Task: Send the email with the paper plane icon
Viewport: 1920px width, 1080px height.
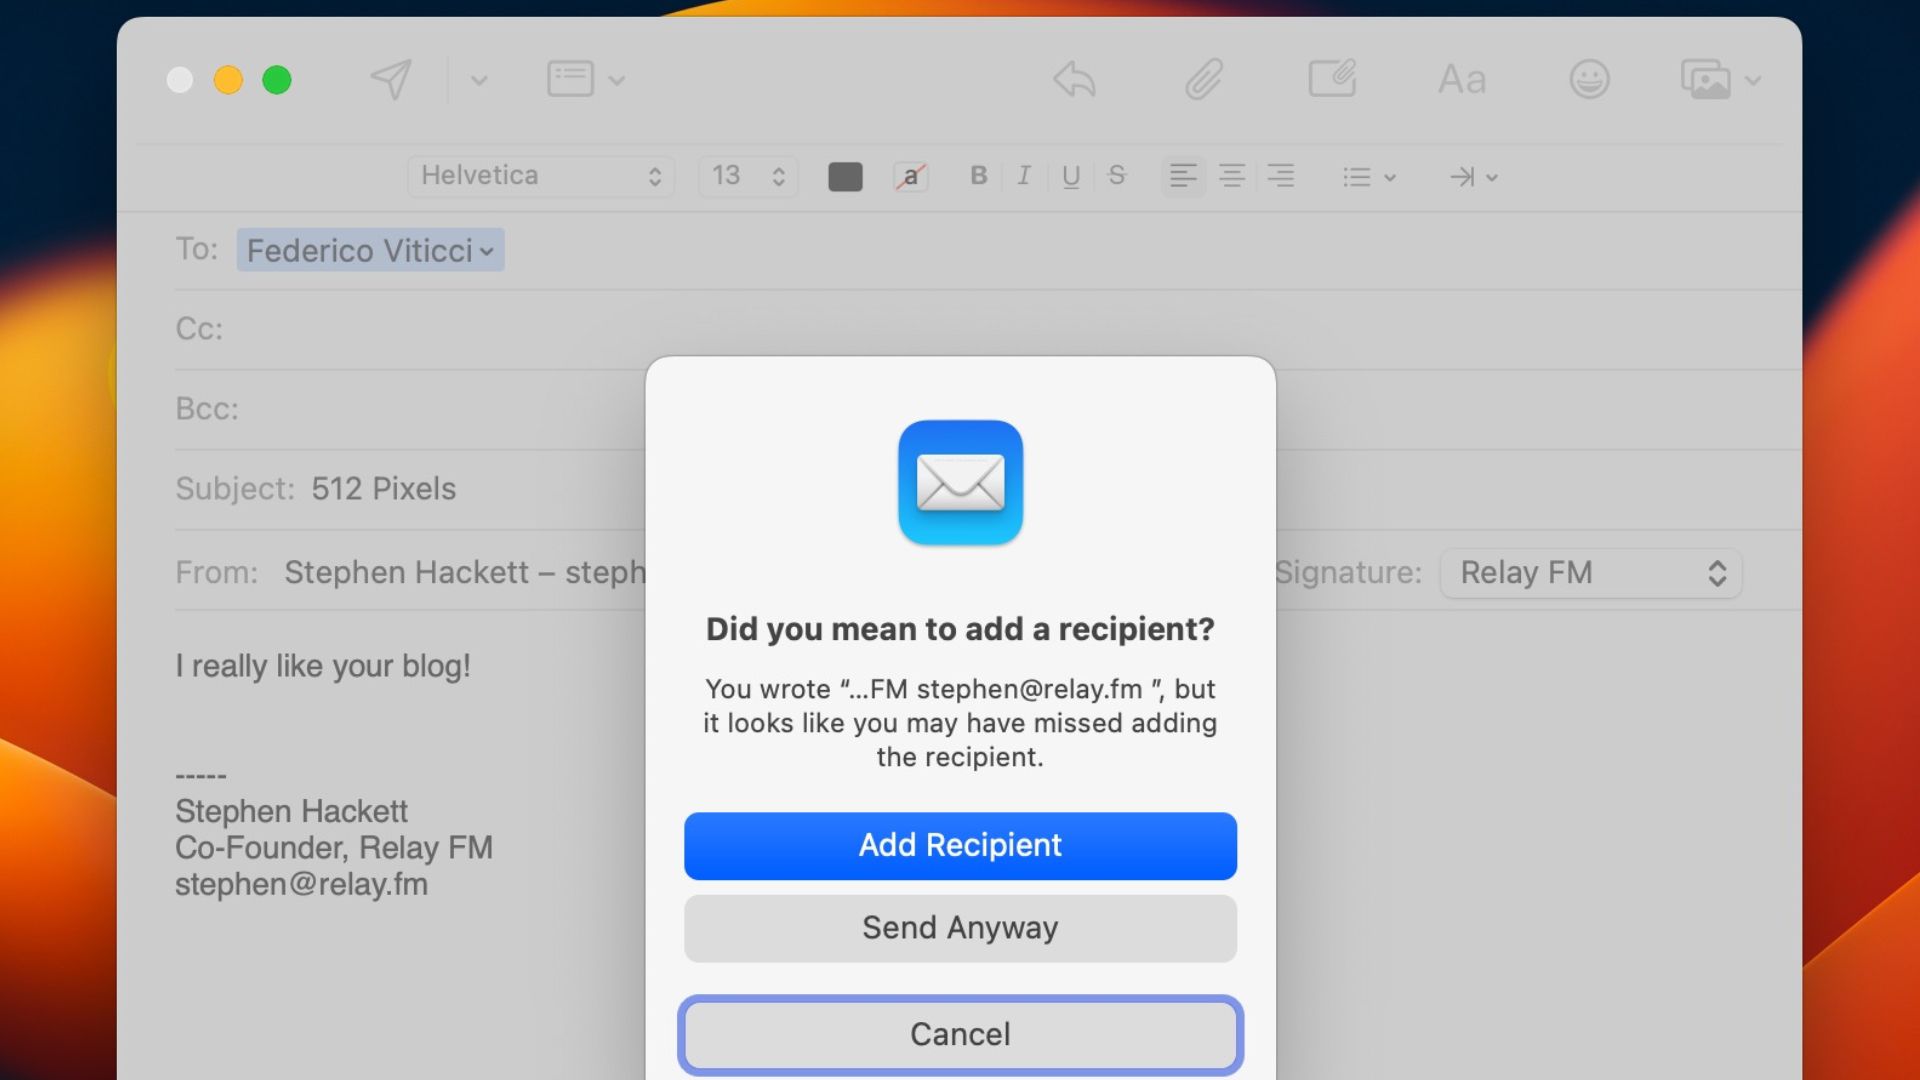Action: (390, 79)
